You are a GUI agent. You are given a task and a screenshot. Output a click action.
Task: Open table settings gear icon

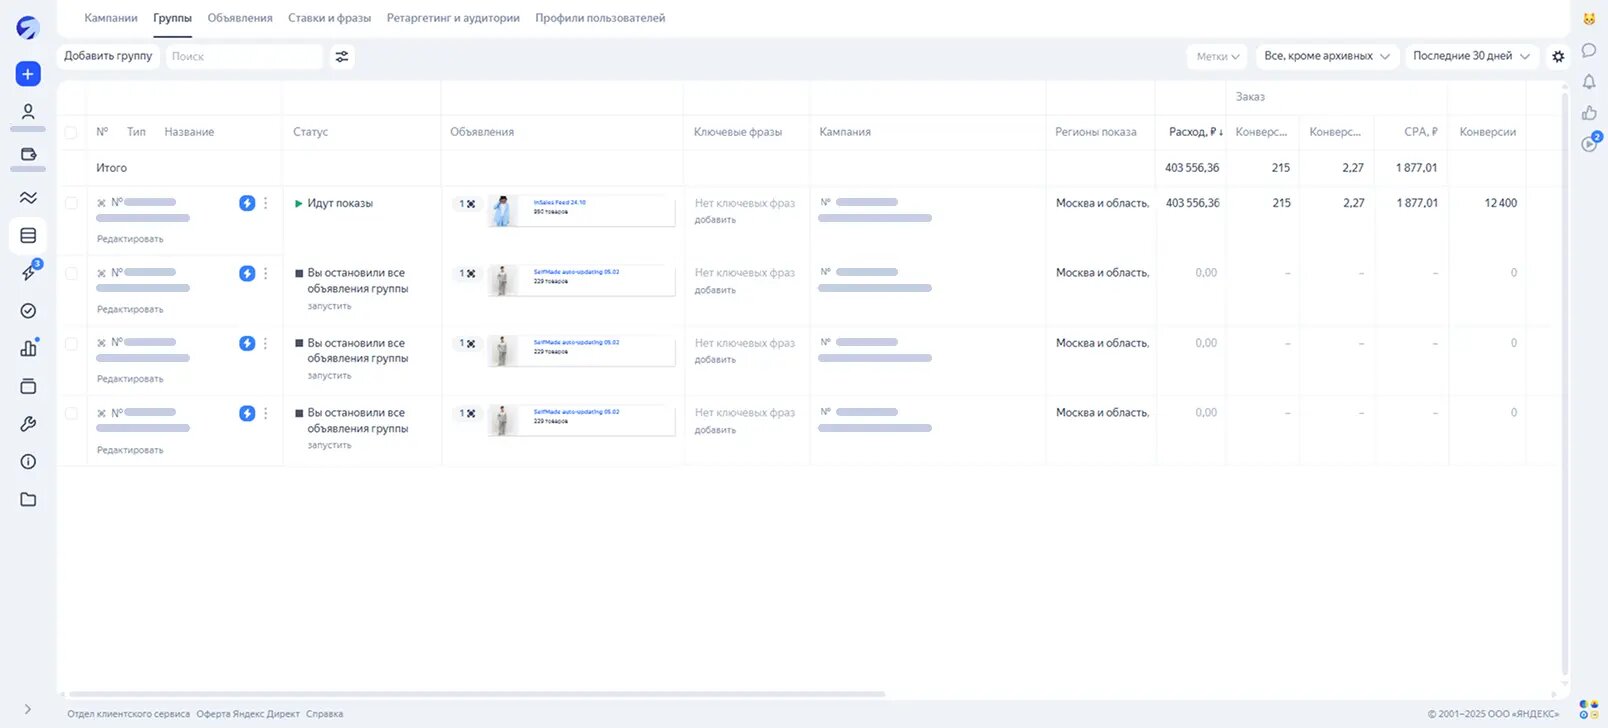1558,57
